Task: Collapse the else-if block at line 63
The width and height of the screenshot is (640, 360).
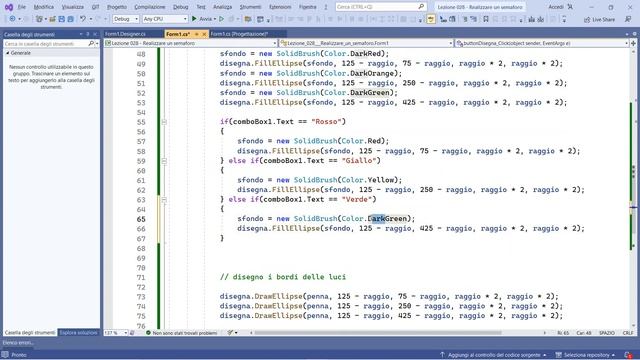Action: tap(164, 200)
